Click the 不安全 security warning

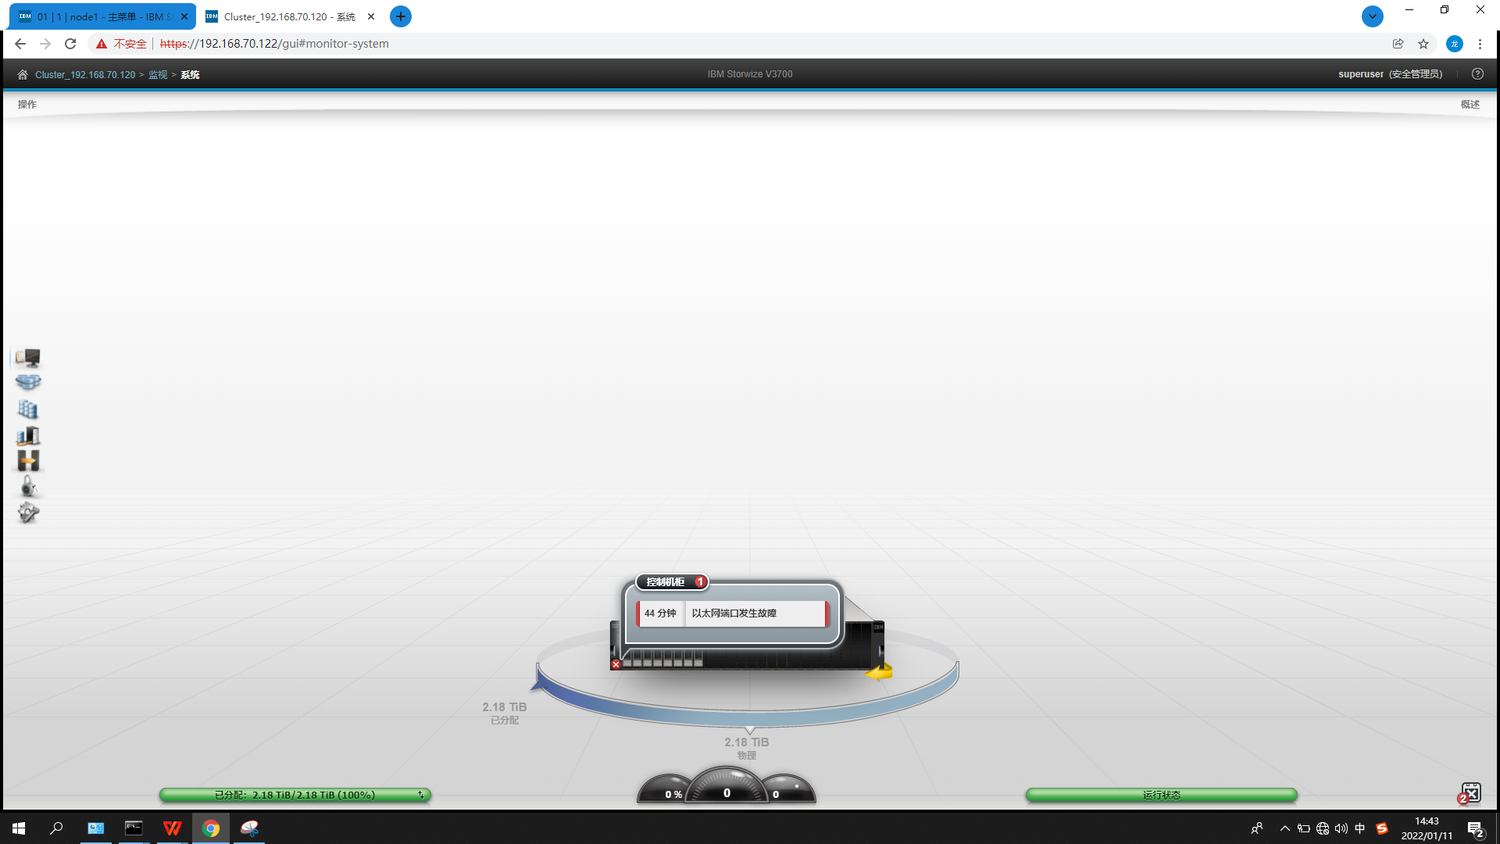(x=121, y=44)
